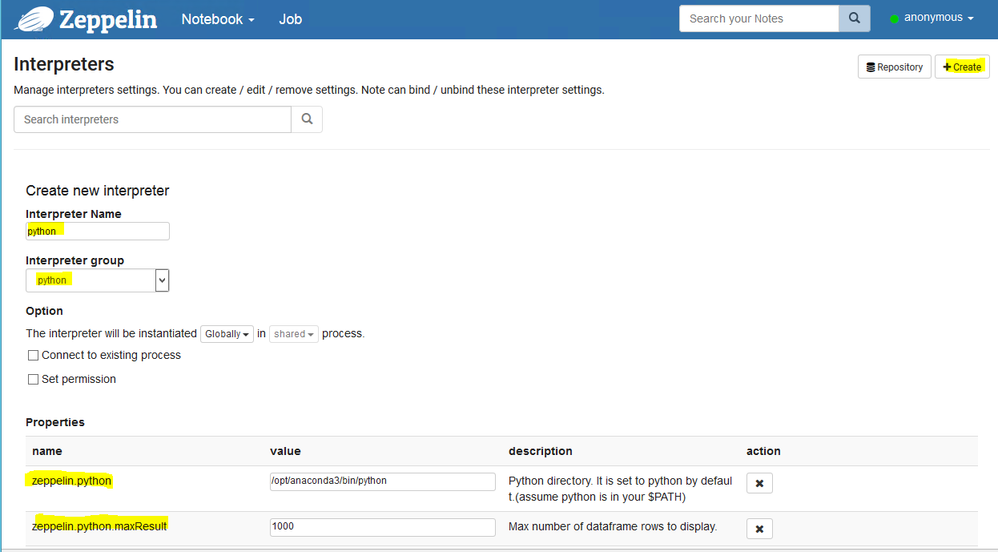
Task: Enable Connect to existing process
Action: tap(33, 355)
